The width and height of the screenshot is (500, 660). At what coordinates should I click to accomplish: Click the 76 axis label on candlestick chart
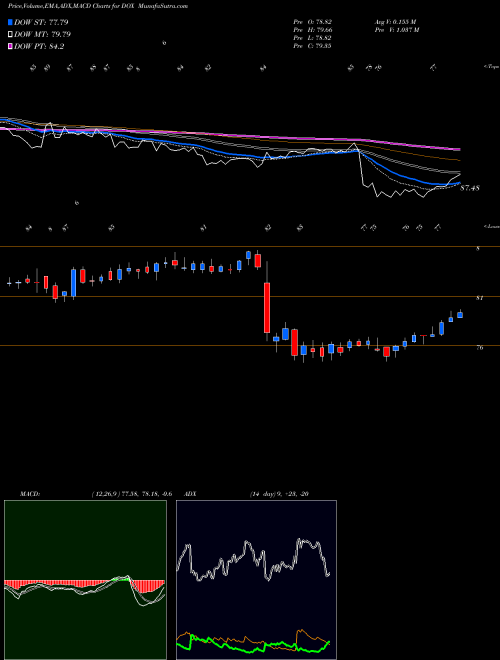click(479, 348)
